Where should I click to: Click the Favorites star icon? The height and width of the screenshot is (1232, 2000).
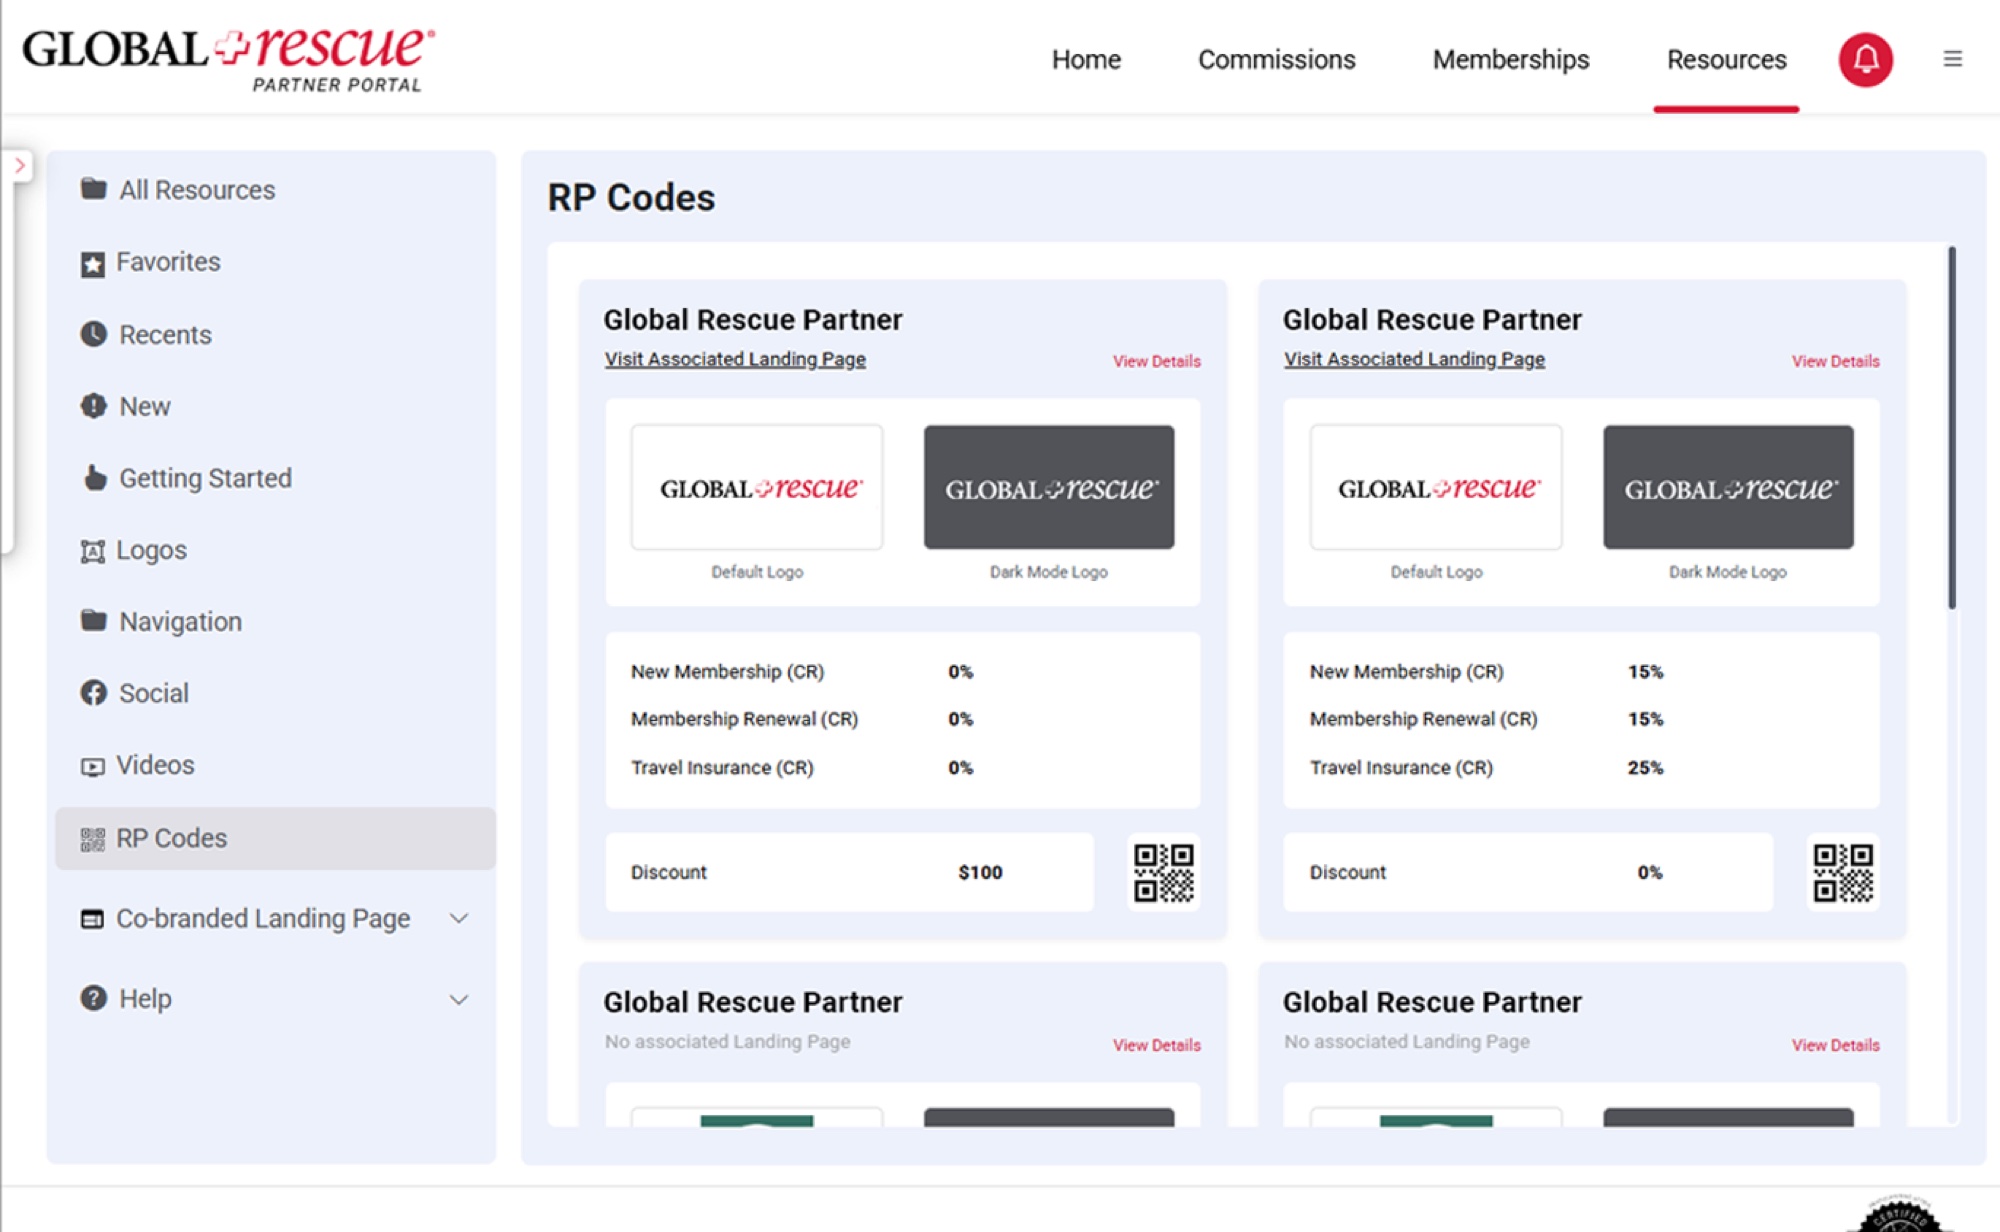tap(93, 264)
